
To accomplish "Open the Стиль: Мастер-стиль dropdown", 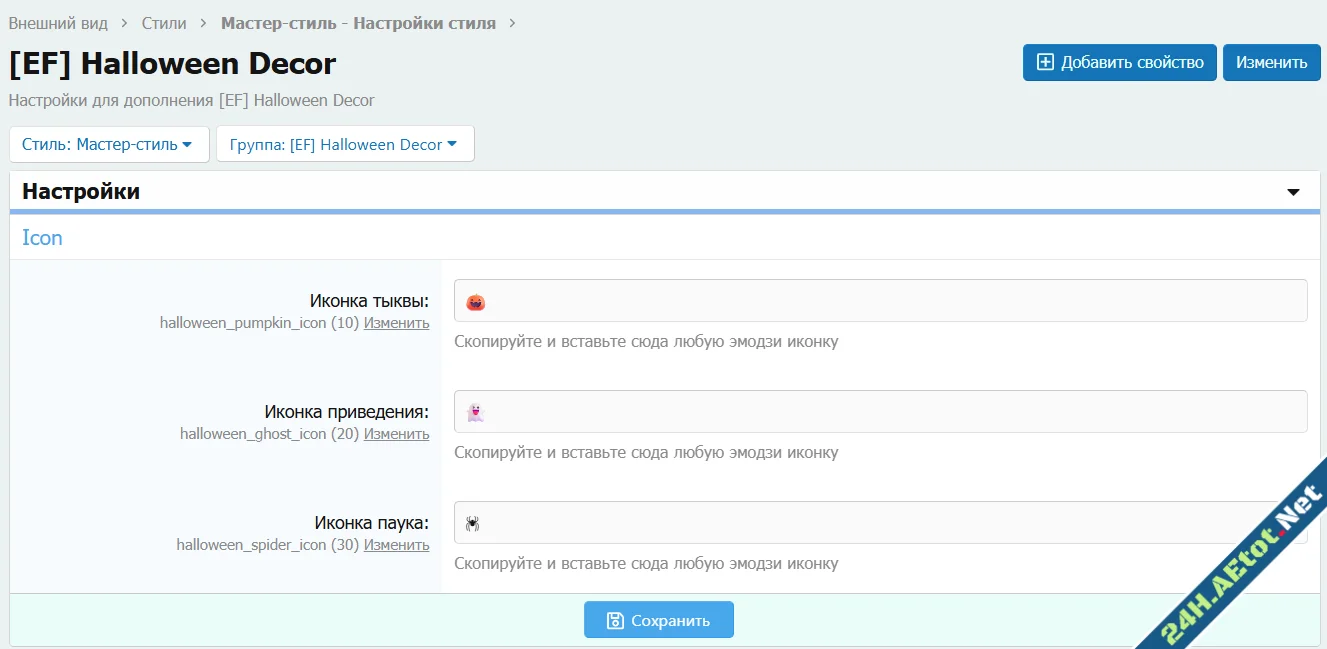I will (108, 144).
